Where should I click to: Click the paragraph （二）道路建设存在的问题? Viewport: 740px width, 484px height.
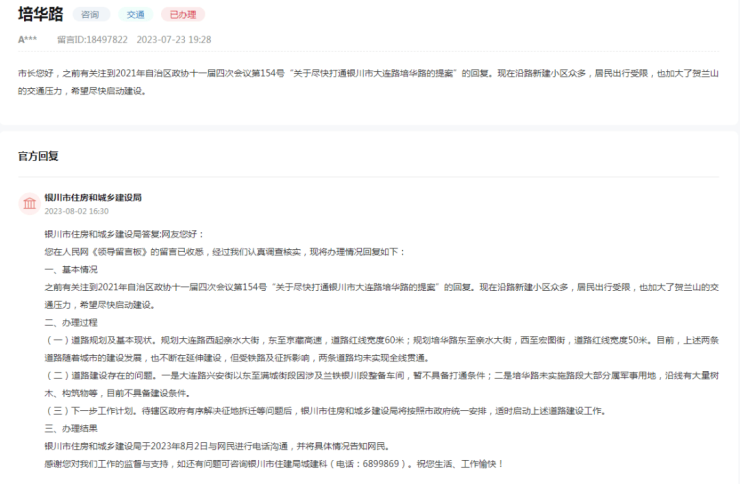(380, 384)
